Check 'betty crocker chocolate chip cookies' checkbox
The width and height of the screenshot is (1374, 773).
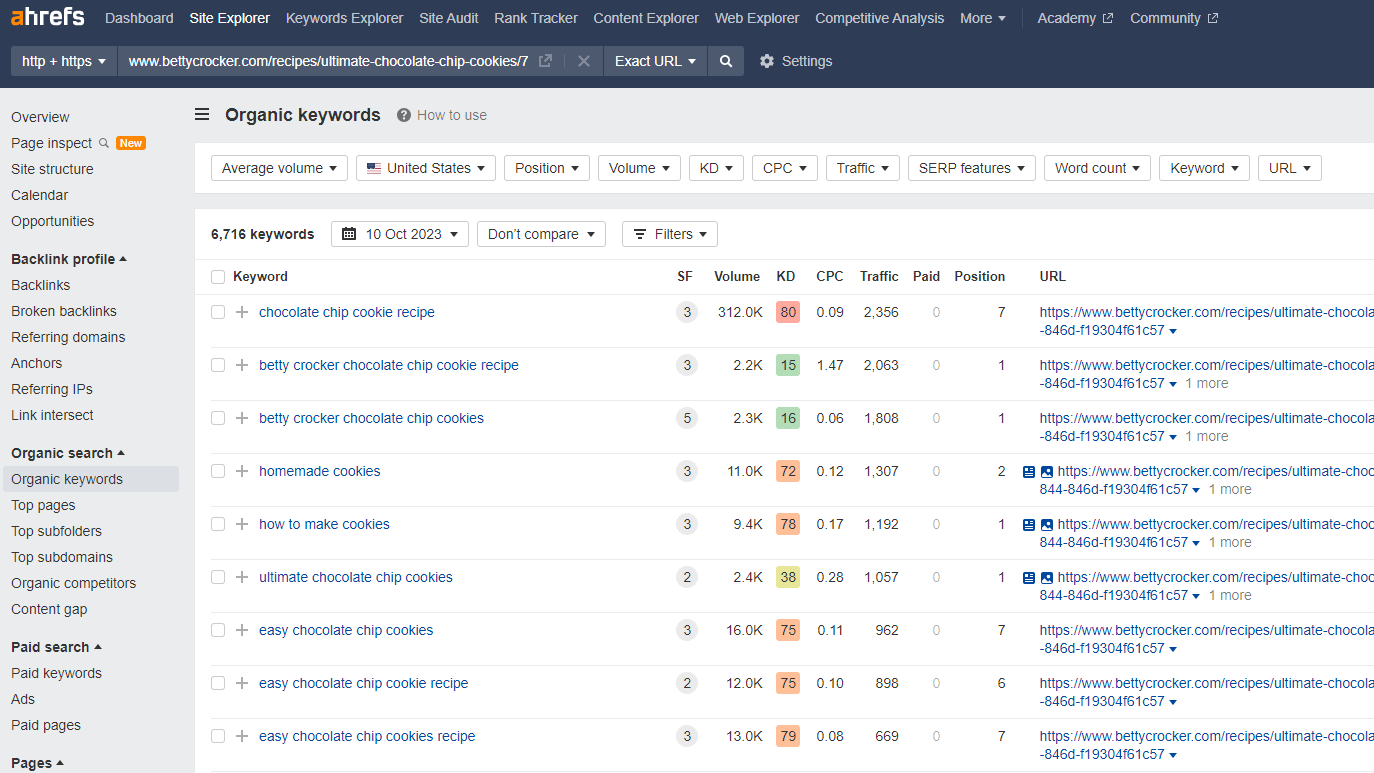pos(218,418)
